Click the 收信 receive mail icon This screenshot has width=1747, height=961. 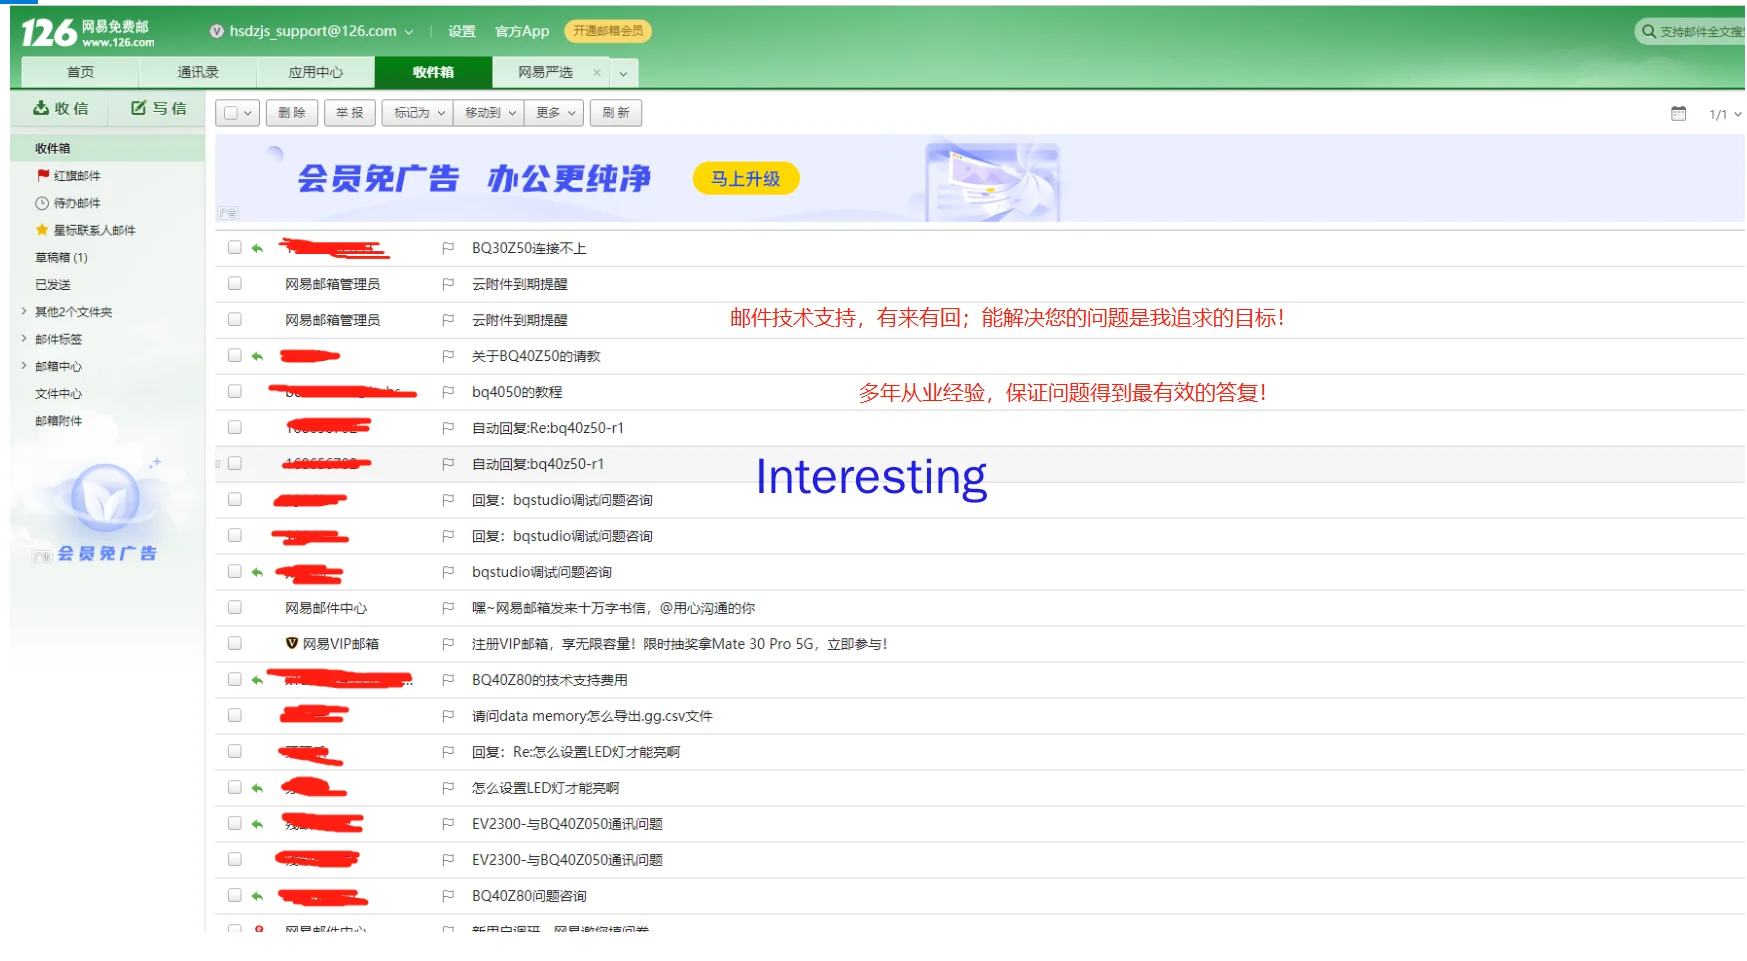click(x=41, y=108)
